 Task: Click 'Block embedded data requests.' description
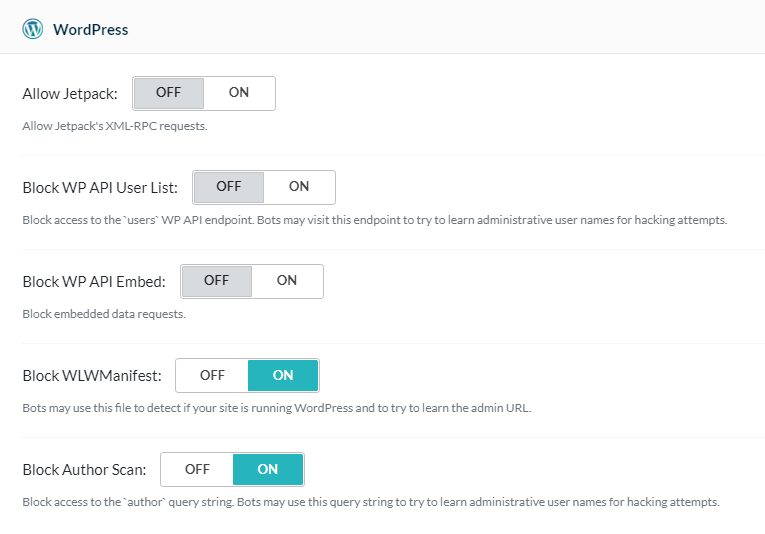104,314
